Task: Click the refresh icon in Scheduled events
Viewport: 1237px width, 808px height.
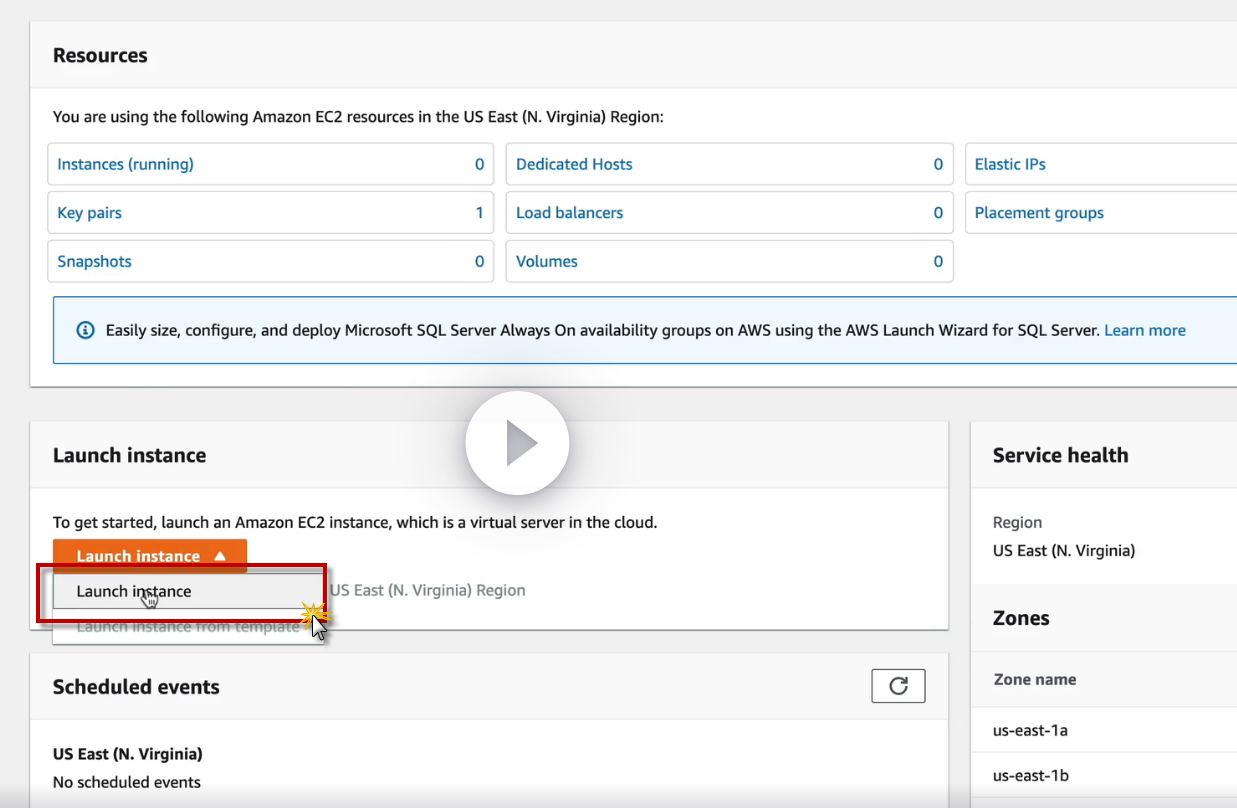Action: click(898, 686)
